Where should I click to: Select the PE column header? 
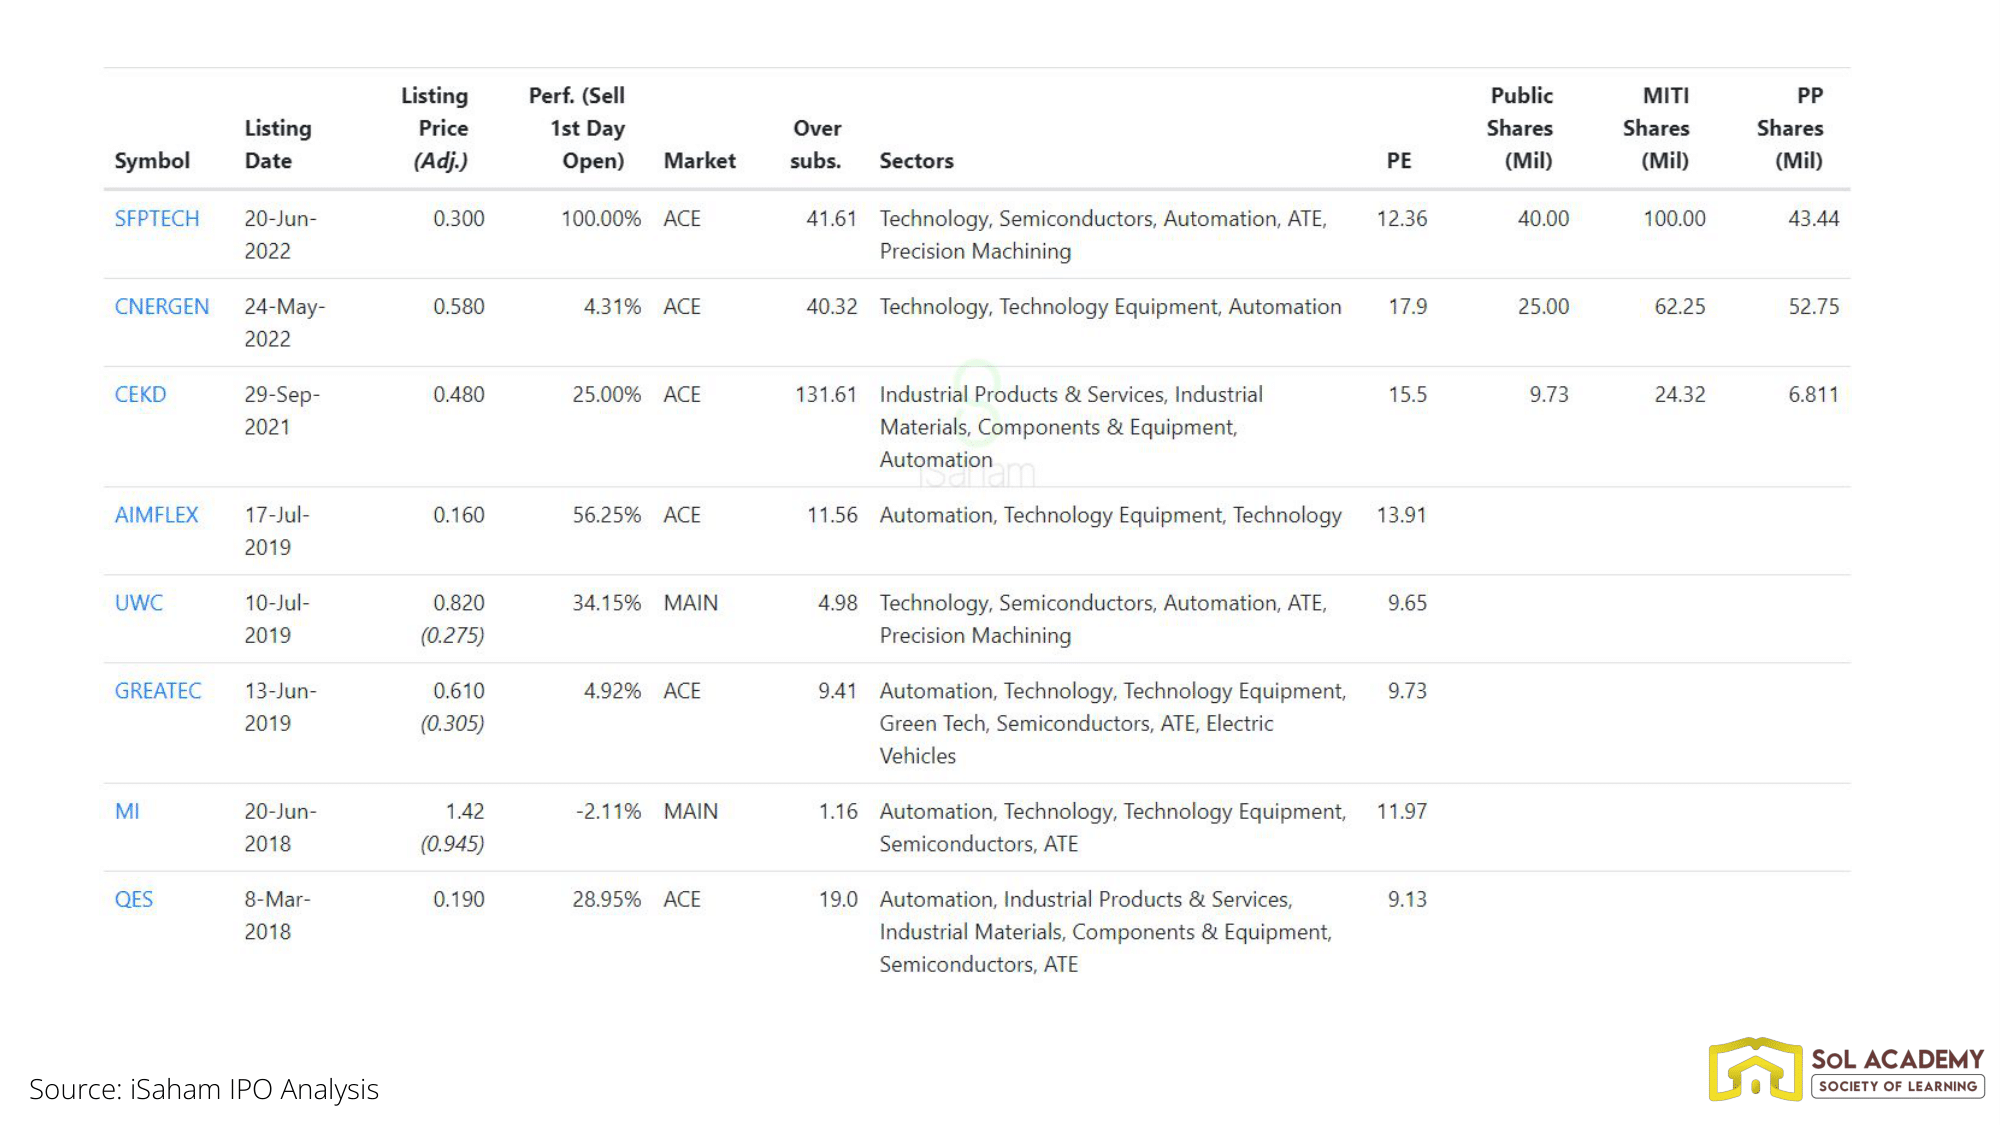point(1399,161)
